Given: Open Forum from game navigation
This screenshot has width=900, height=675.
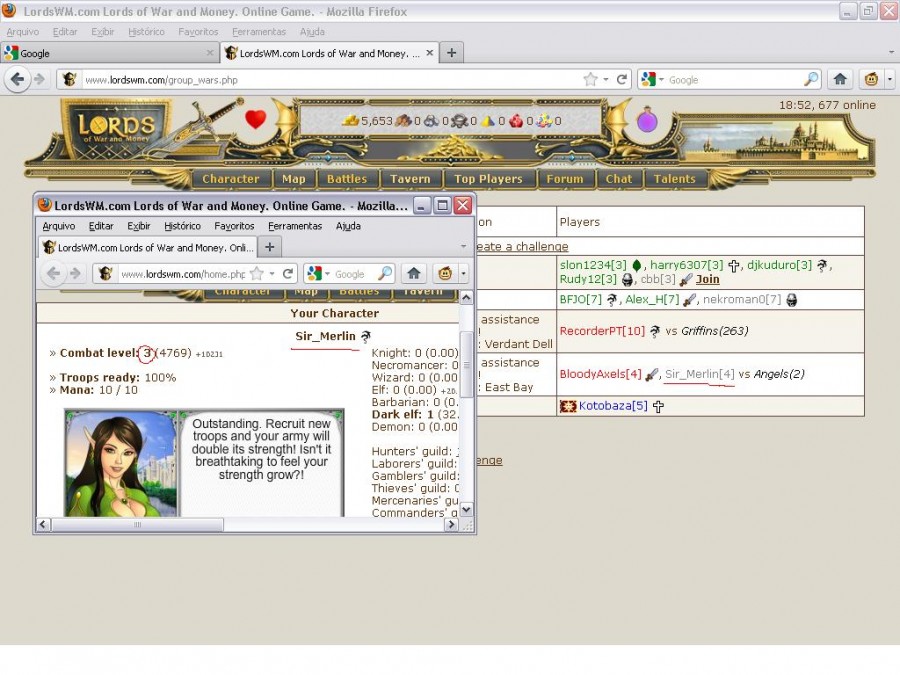Looking at the screenshot, I should (565, 179).
